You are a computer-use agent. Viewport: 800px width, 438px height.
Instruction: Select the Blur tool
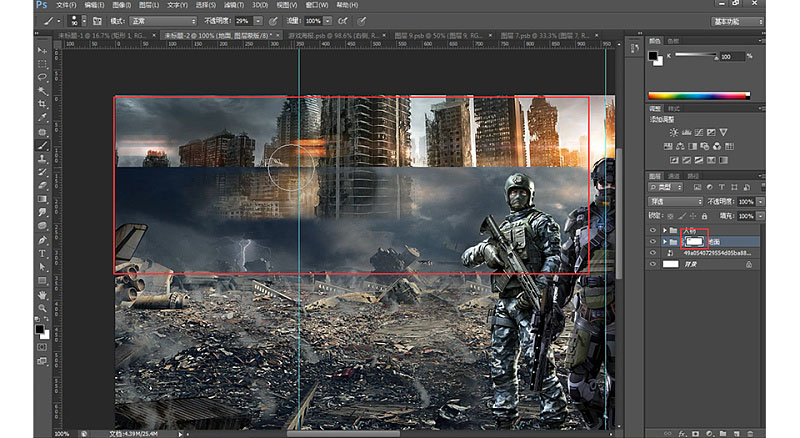point(42,212)
